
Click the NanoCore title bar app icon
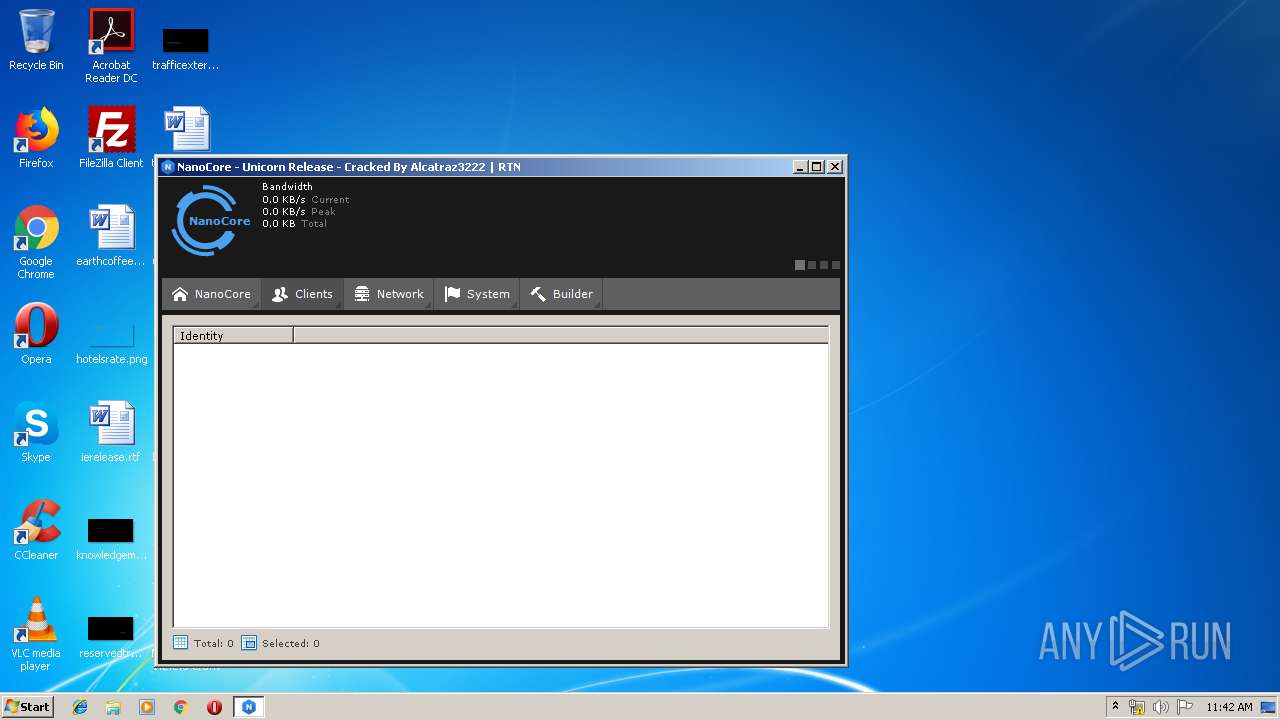(x=168, y=167)
